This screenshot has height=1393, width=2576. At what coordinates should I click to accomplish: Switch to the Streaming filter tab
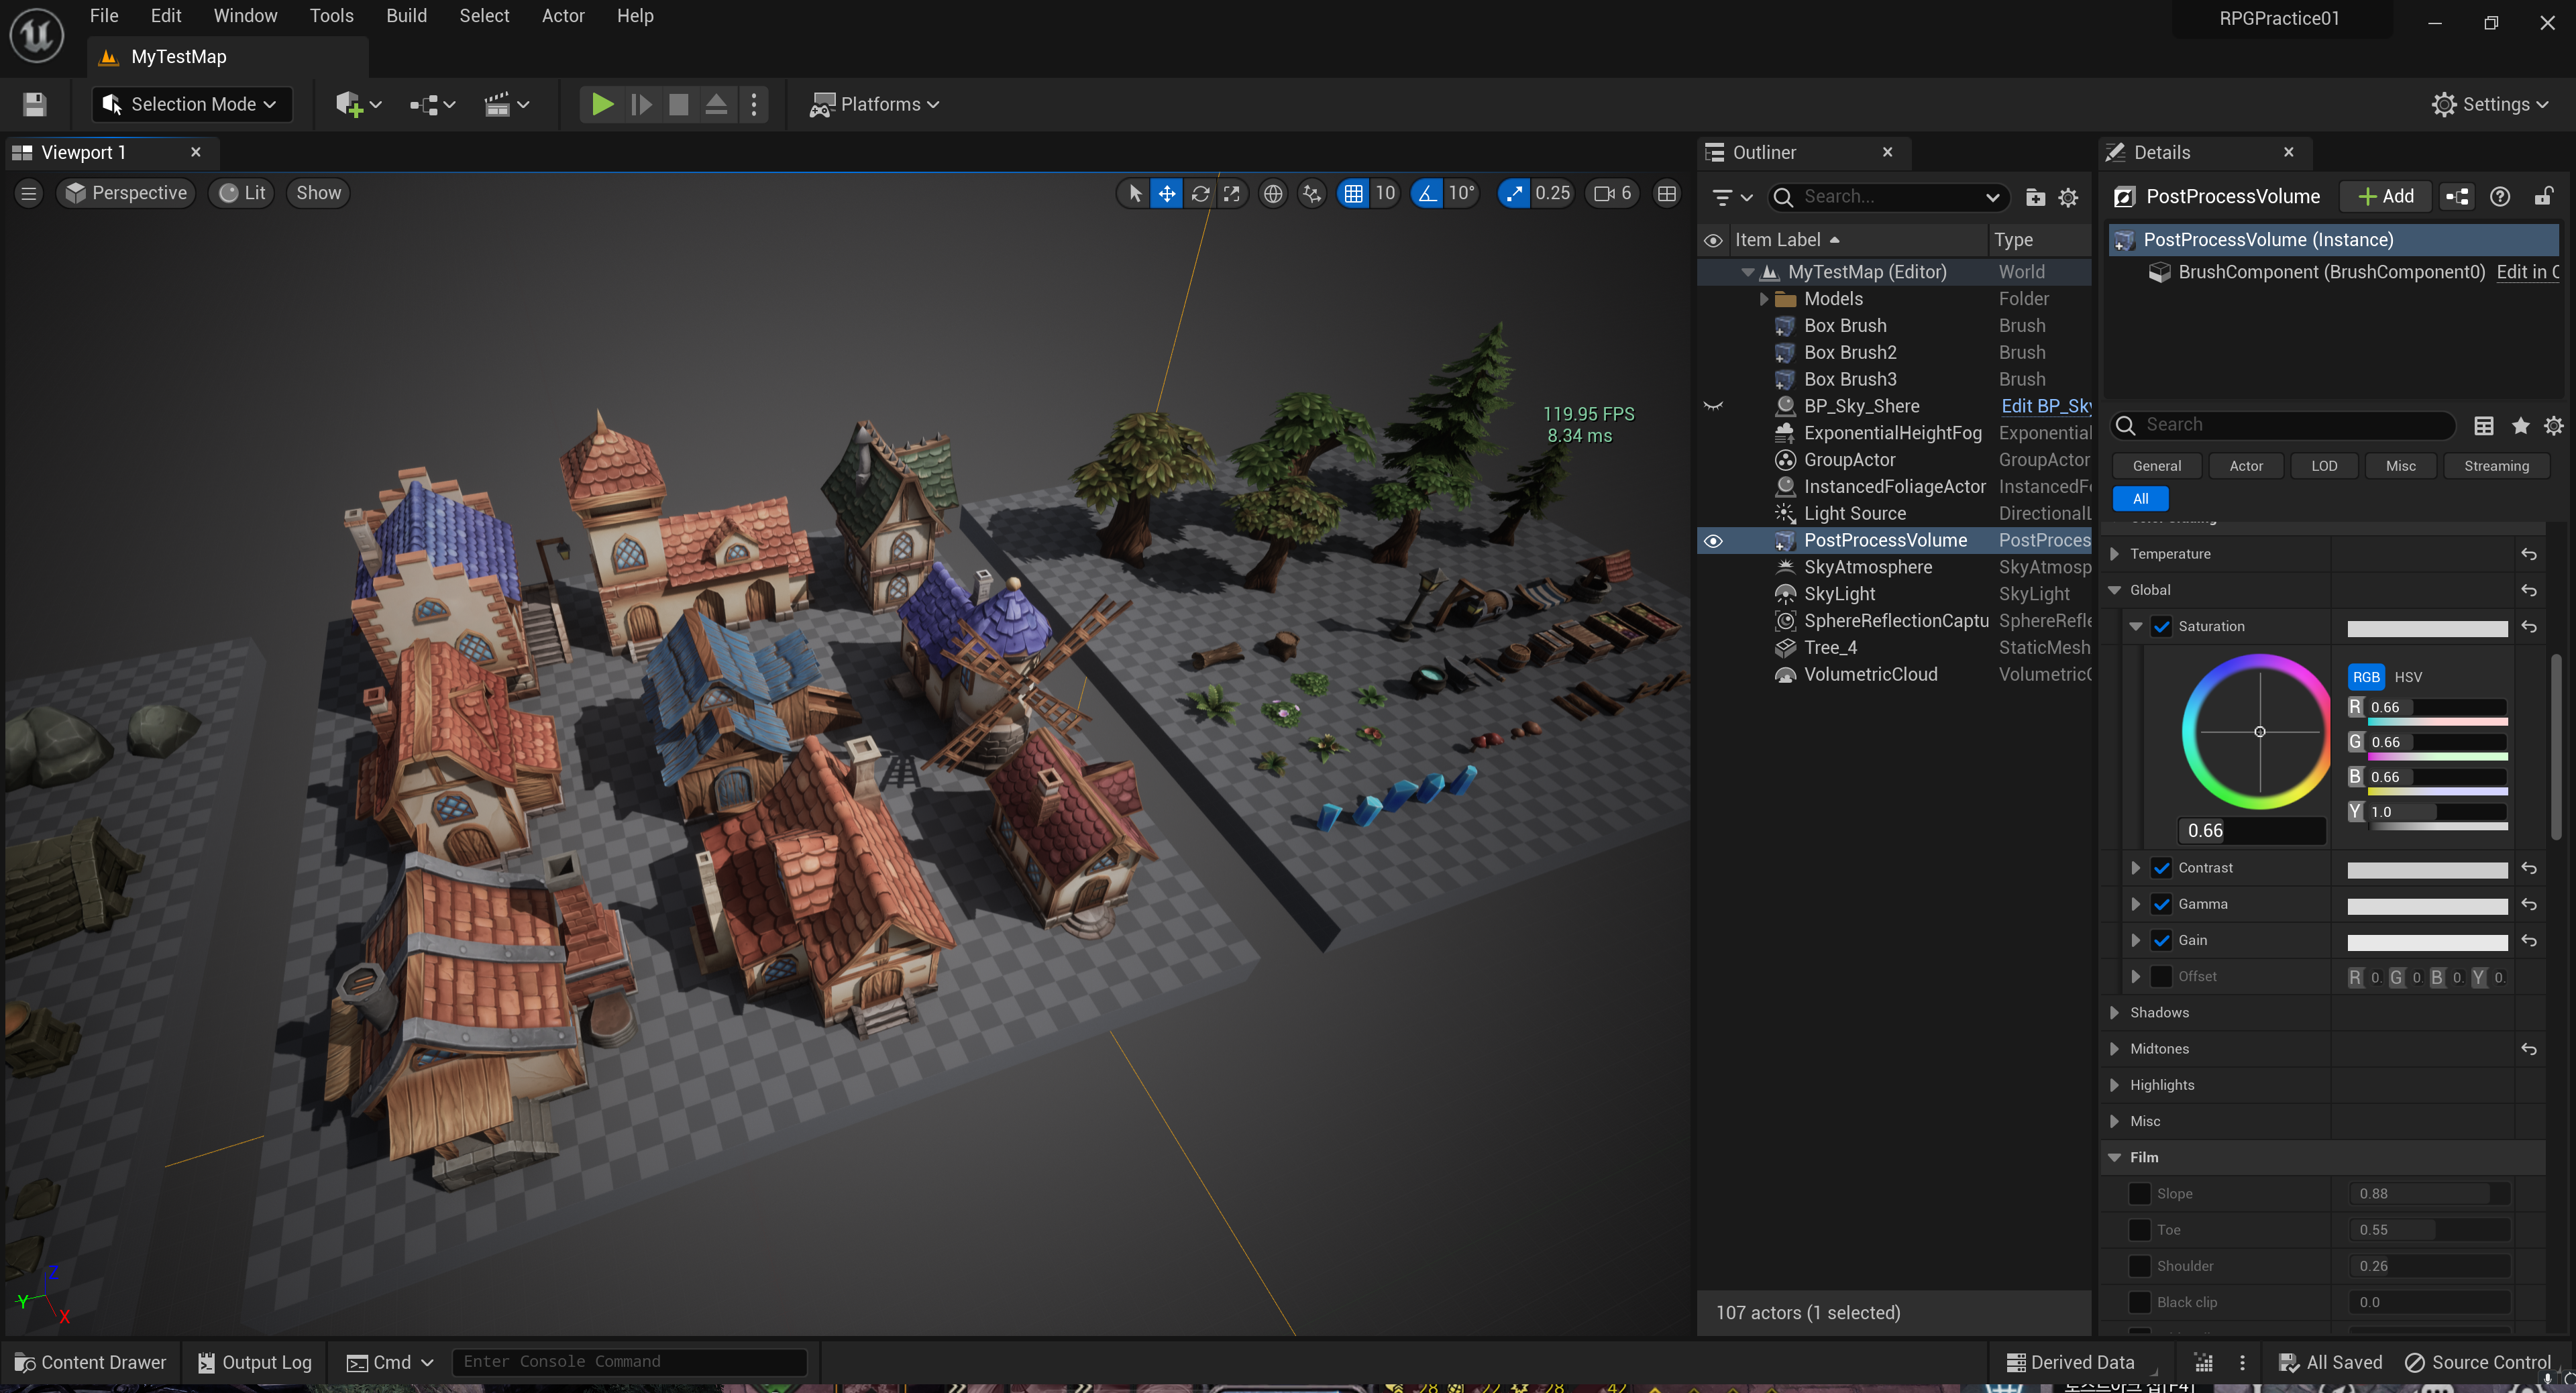point(2495,466)
